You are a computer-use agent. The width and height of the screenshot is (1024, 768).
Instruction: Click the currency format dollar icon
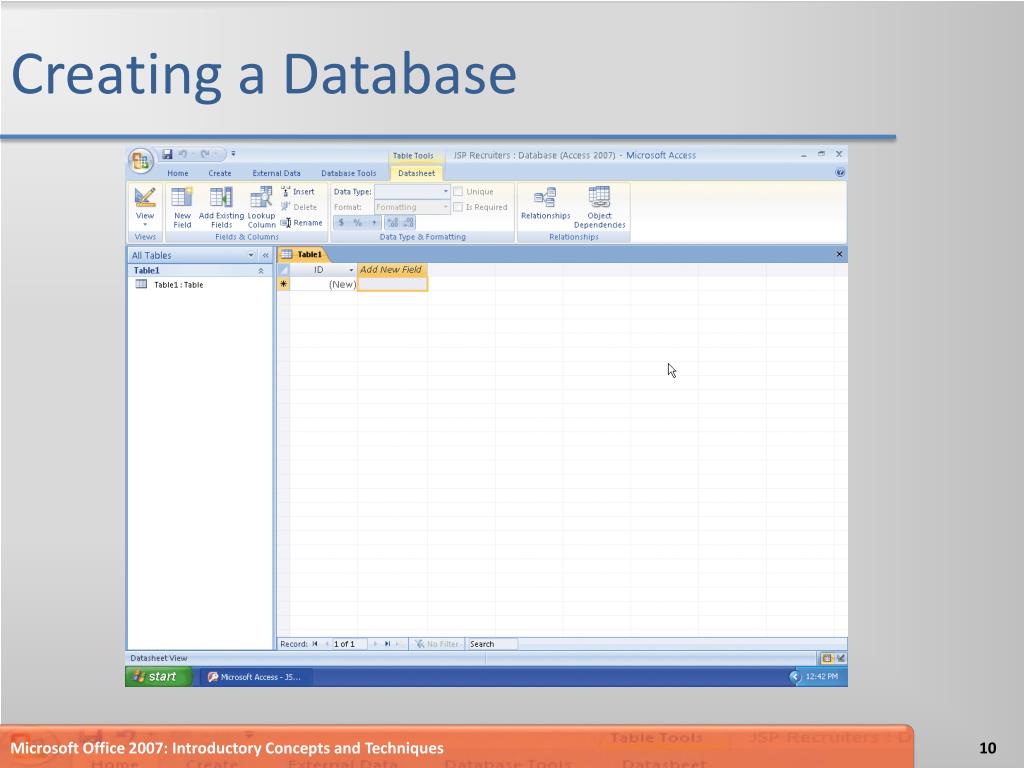(341, 223)
